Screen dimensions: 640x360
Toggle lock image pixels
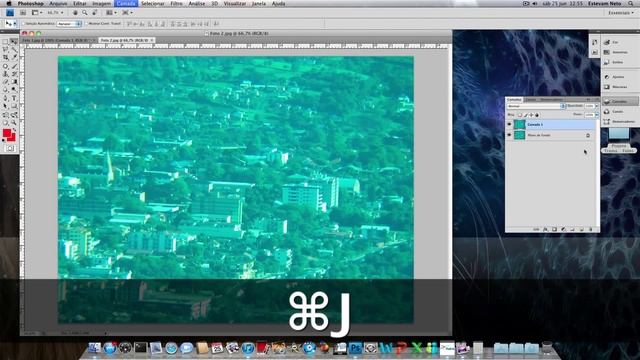[x=525, y=115]
